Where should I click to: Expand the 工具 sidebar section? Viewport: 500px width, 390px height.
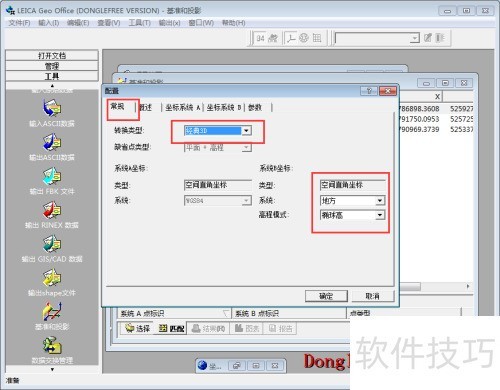(x=52, y=76)
